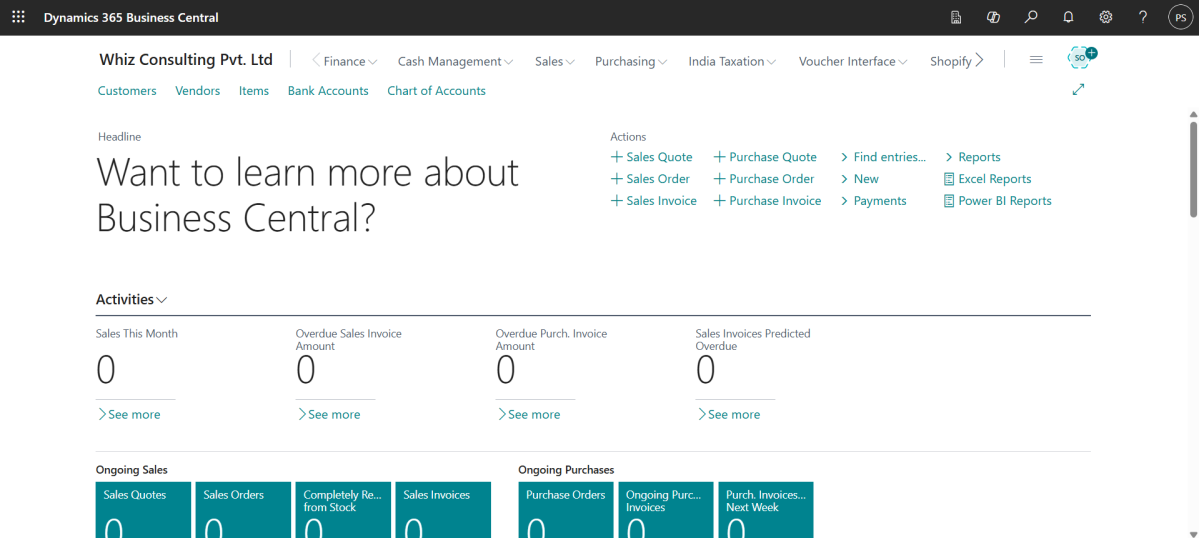The image size is (1199, 538).
Task: Open the Purchase Orders tile
Action: point(566,510)
